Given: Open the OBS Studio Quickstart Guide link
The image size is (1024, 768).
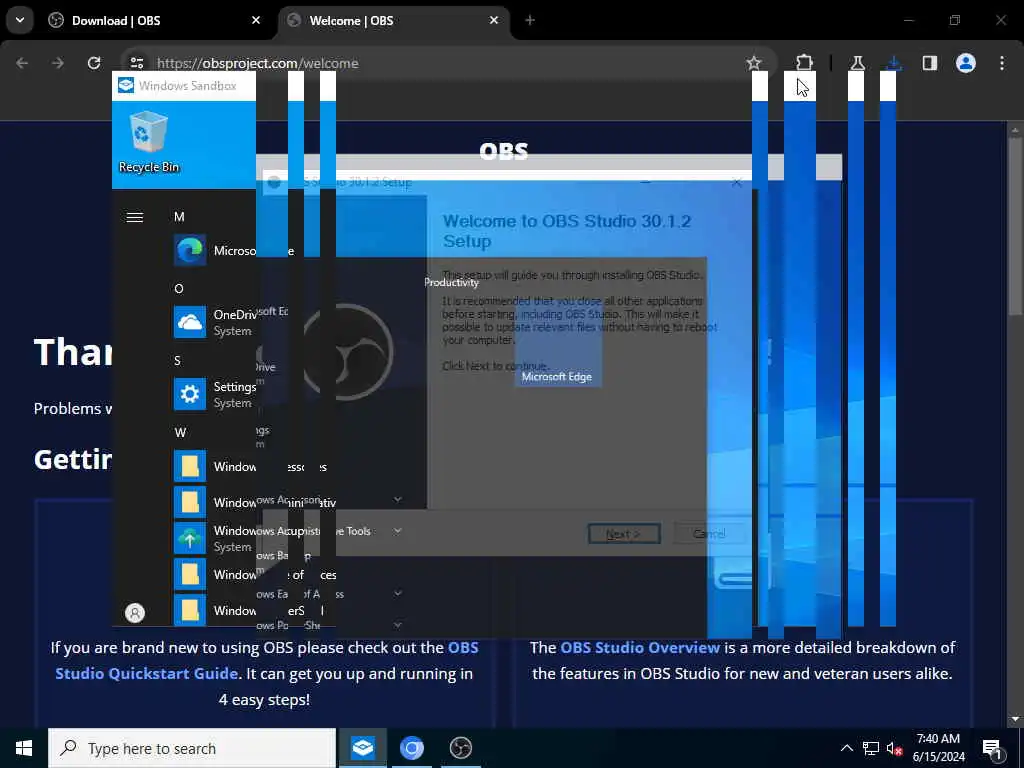Looking at the screenshot, I should [x=266, y=660].
